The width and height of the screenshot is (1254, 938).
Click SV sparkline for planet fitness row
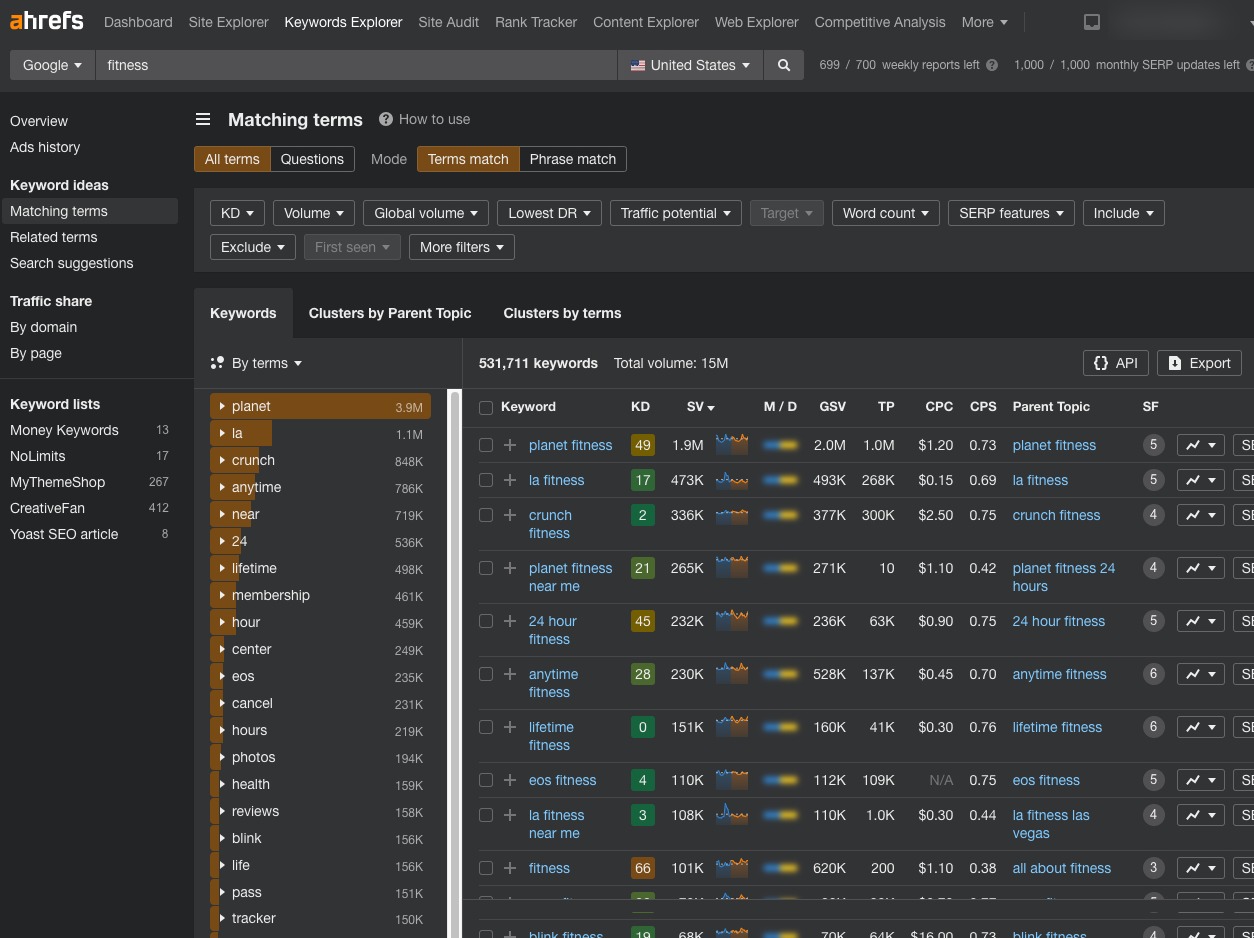pyautogui.click(x=732, y=445)
